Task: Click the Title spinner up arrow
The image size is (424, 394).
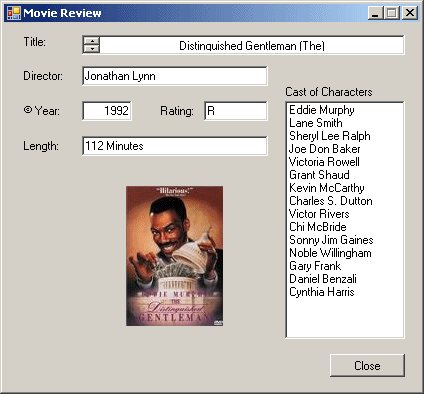Action: [x=91, y=41]
